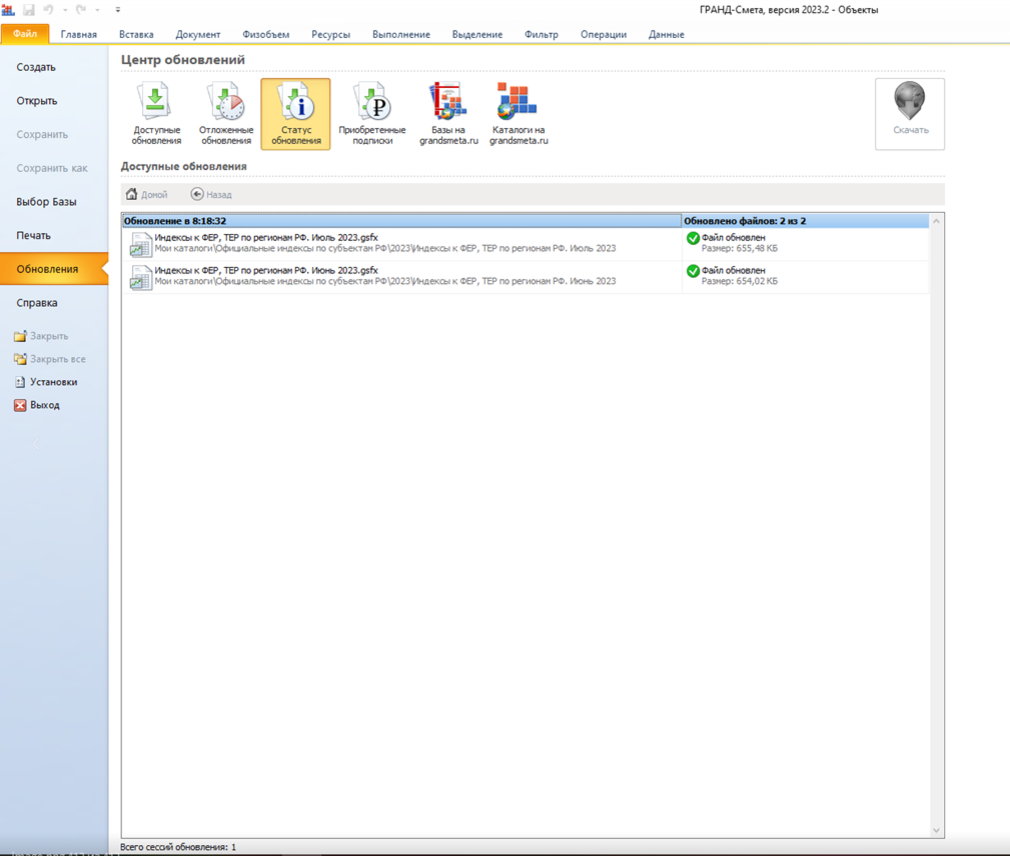Click the Обновлено файлов: 2 из 2 header
1010x856 pixels.
(x=805, y=221)
